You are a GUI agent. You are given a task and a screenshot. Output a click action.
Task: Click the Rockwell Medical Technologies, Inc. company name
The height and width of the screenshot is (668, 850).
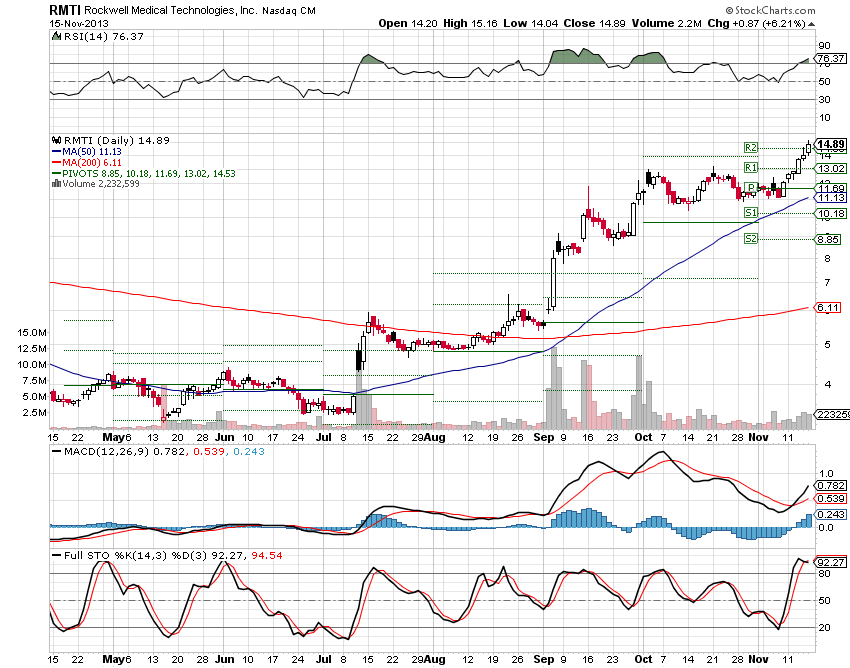(x=171, y=10)
